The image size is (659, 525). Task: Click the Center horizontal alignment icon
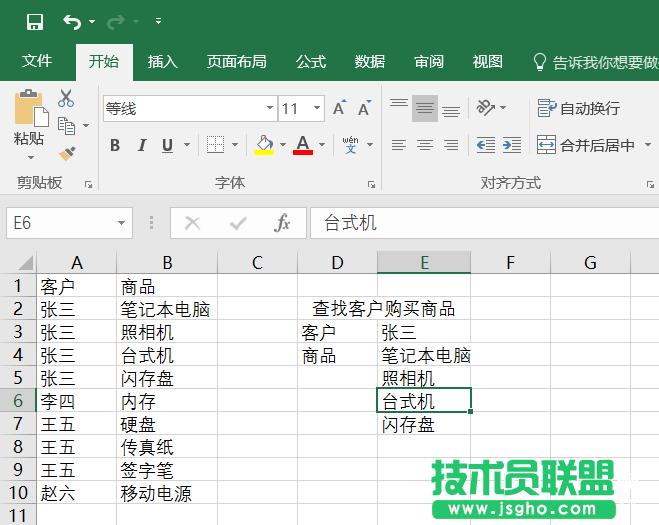(425, 145)
